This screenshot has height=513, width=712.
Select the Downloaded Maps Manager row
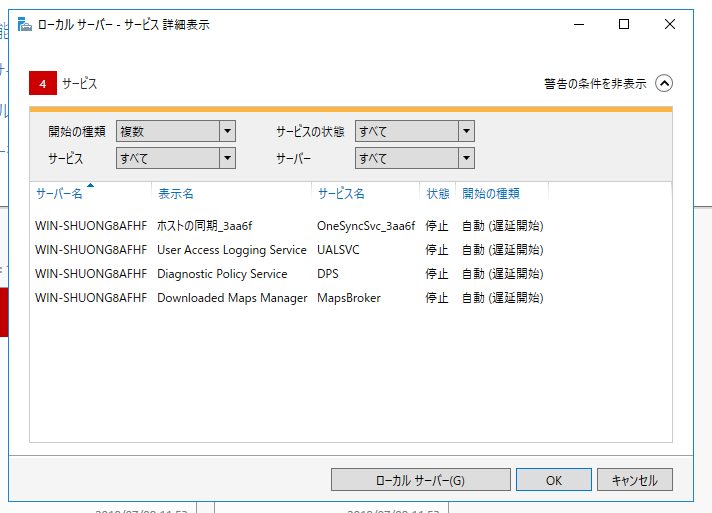click(x=289, y=298)
